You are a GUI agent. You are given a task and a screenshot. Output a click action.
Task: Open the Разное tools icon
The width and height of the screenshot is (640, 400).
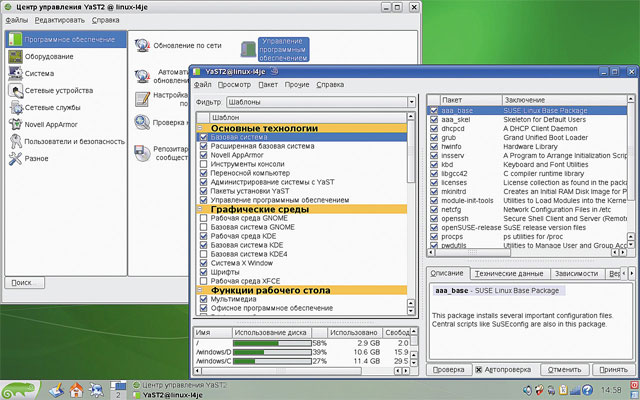[16, 159]
